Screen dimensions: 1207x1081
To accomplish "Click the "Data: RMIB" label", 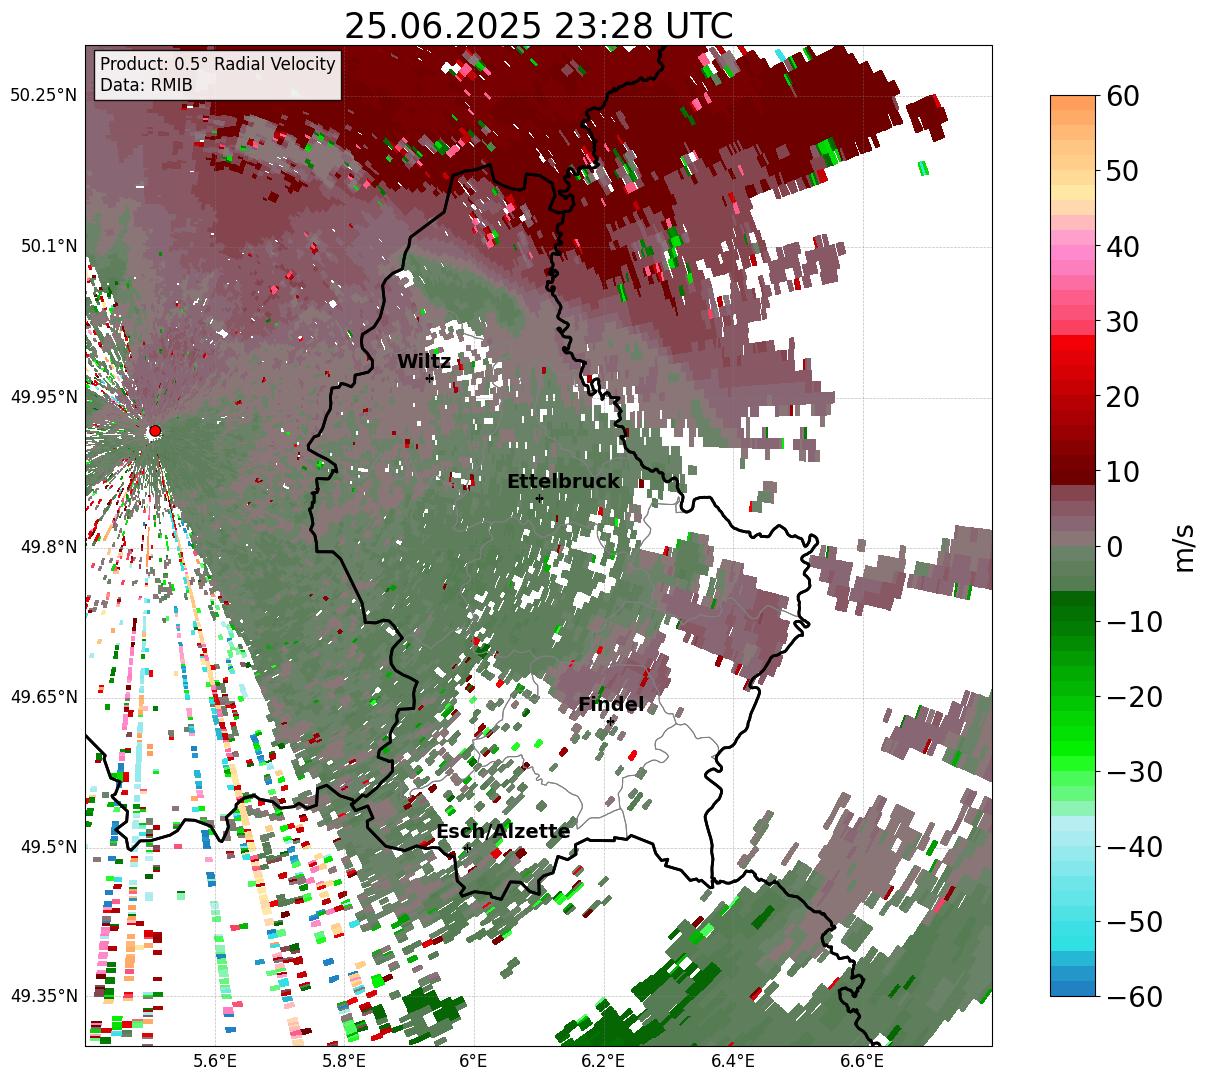I will pos(146,85).
